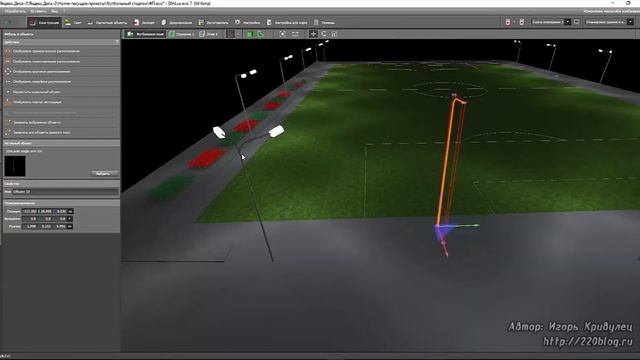Click the Позиционирование section header
The image size is (640, 360).
tap(61, 203)
